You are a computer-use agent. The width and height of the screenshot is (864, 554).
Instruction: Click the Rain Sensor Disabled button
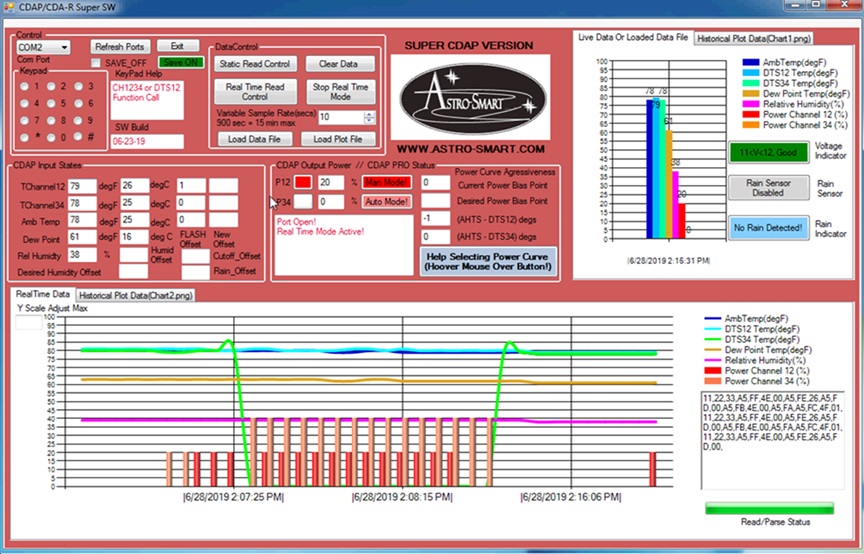768,188
